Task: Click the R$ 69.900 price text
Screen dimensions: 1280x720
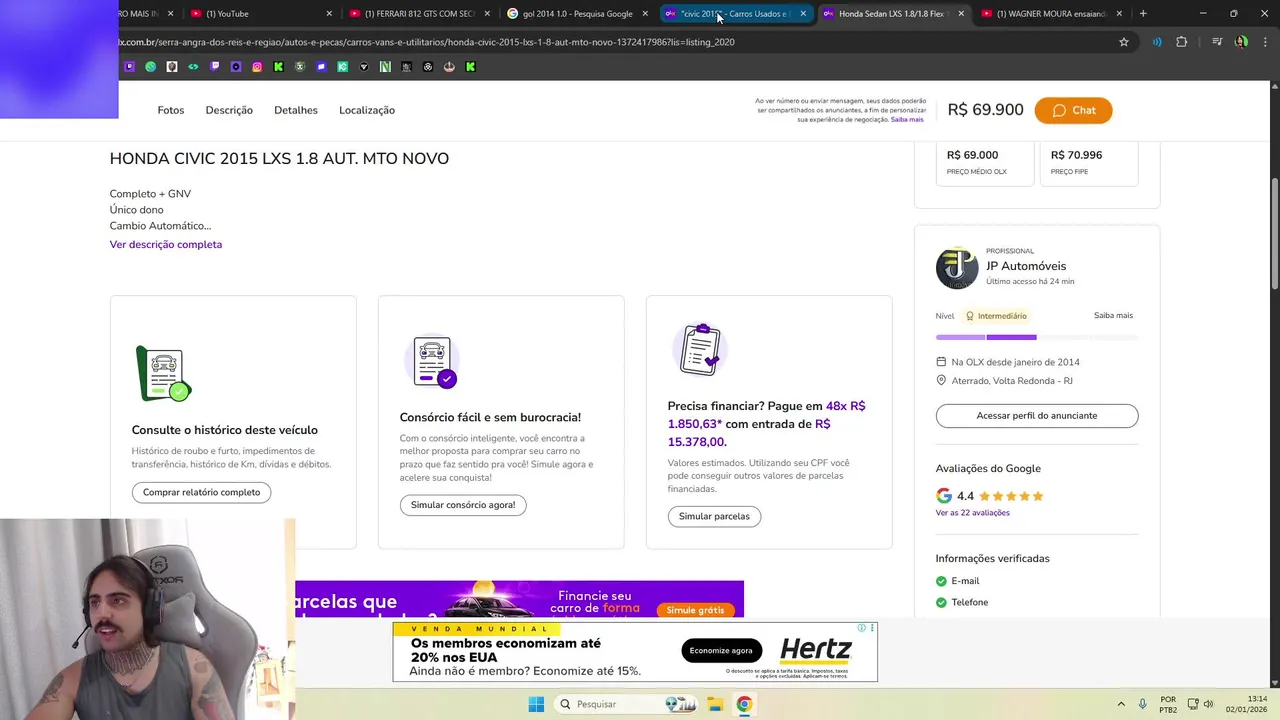Action: (986, 110)
